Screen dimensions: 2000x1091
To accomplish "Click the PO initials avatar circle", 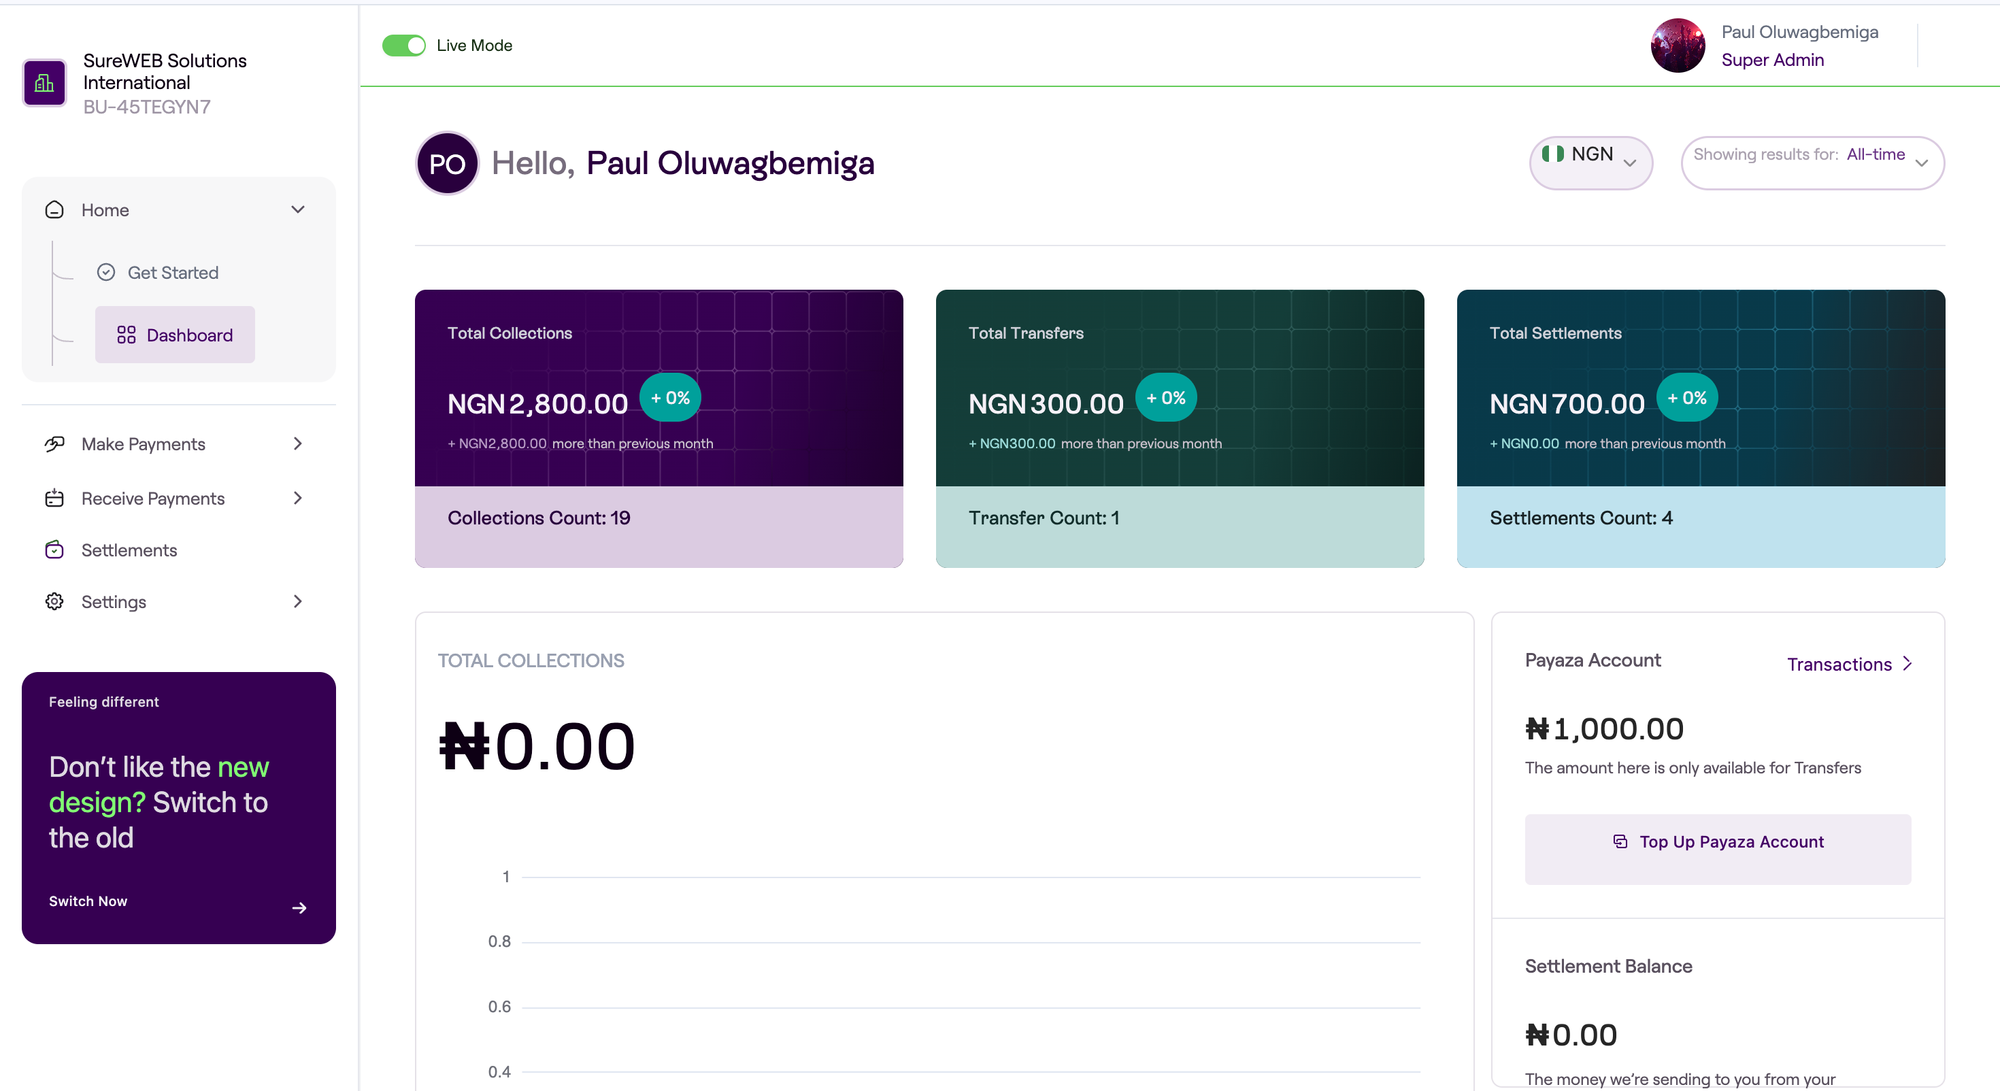I will [447, 163].
